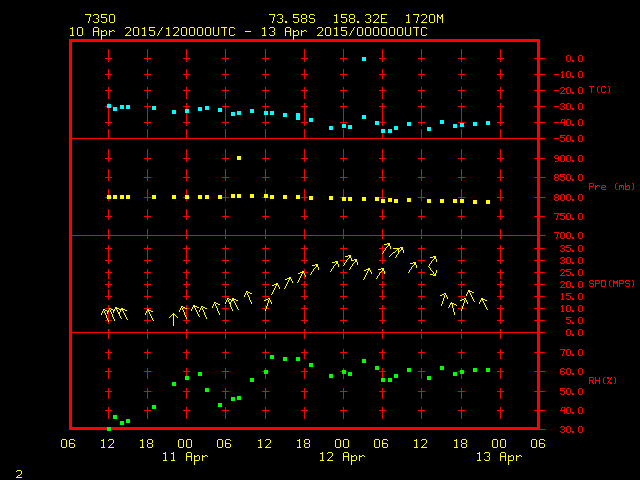Viewport: 640px width, 480px height.
Task: Click the number 2 in bottom-left corner
Action: point(18,471)
